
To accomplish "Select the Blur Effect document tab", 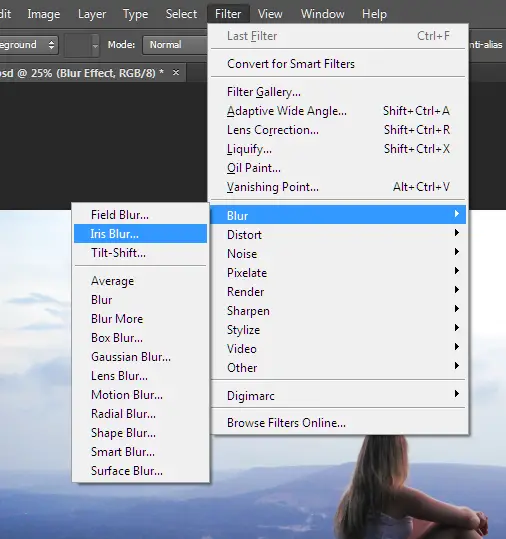I will (x=82, y=73).
